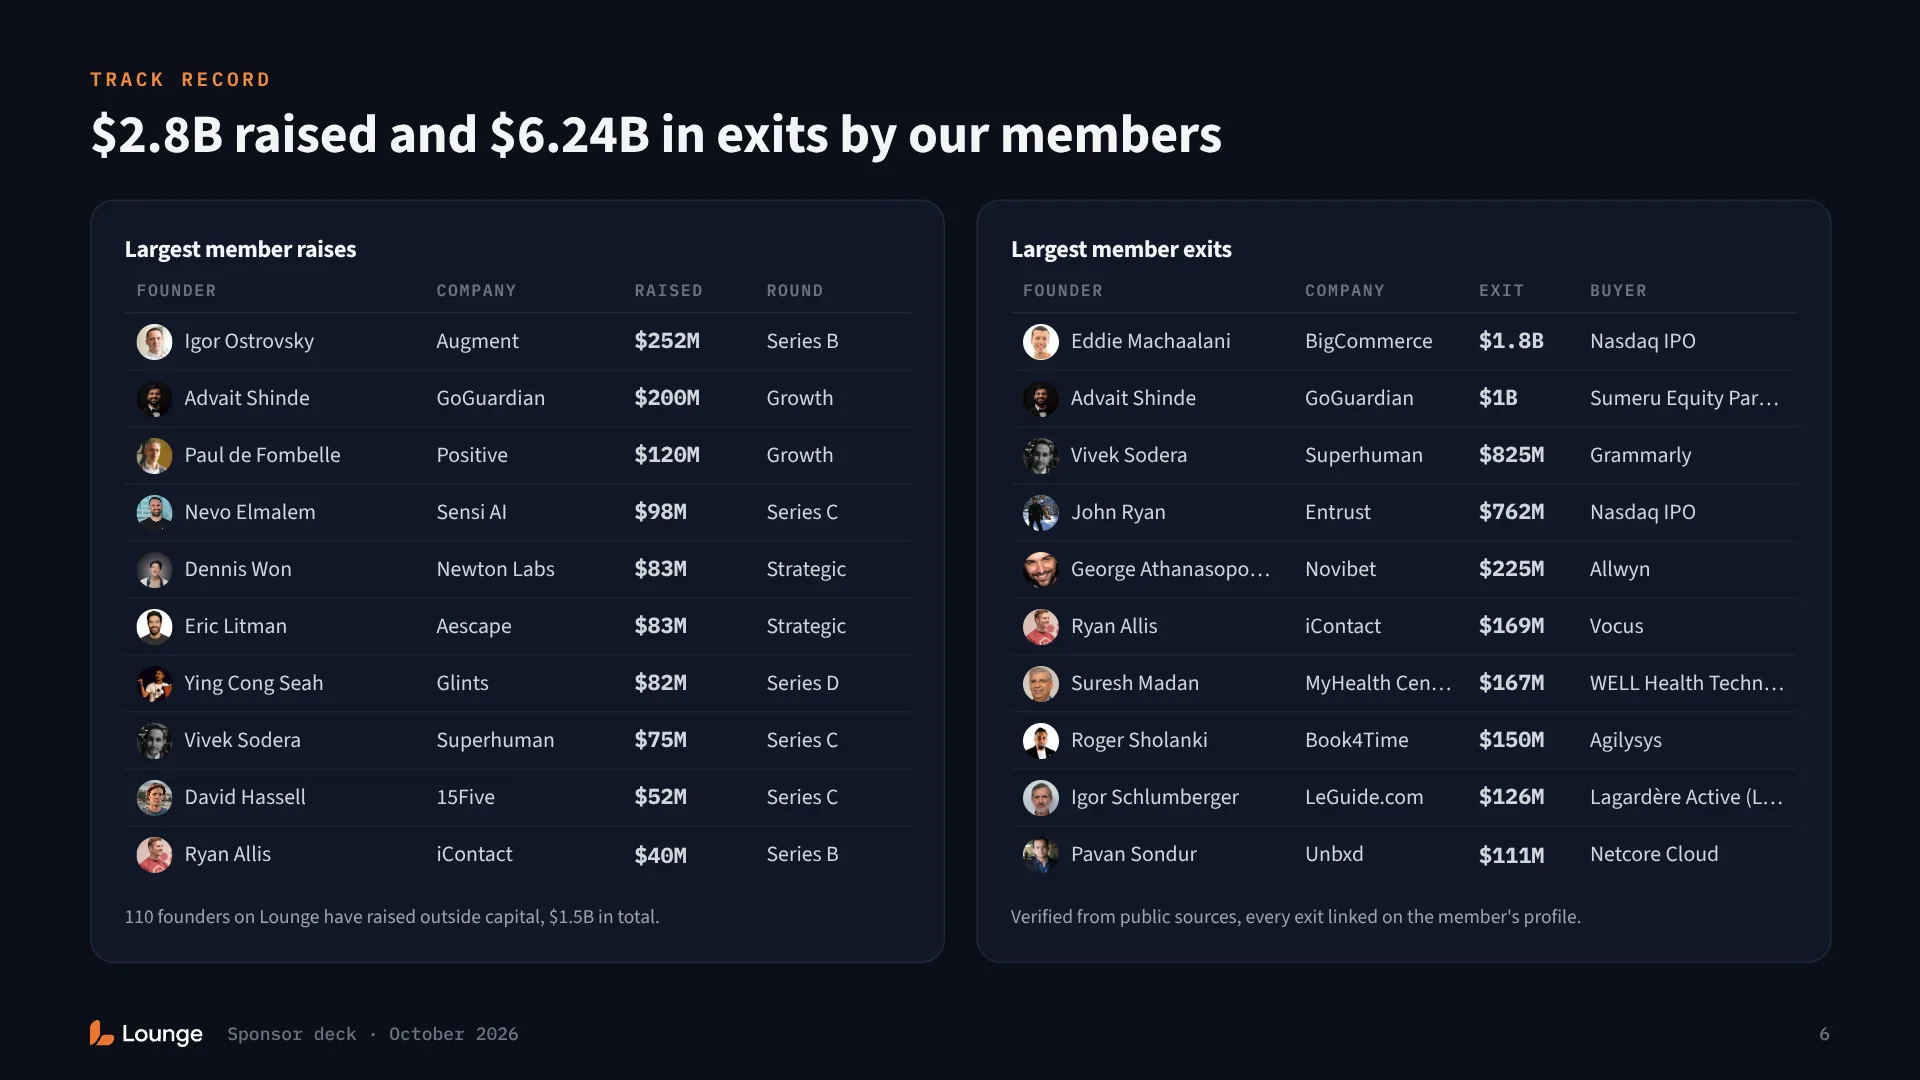The image size is (1920, 1080).
Task: Click the Largest member exits heading
Action: click(x=1121, y=249)
